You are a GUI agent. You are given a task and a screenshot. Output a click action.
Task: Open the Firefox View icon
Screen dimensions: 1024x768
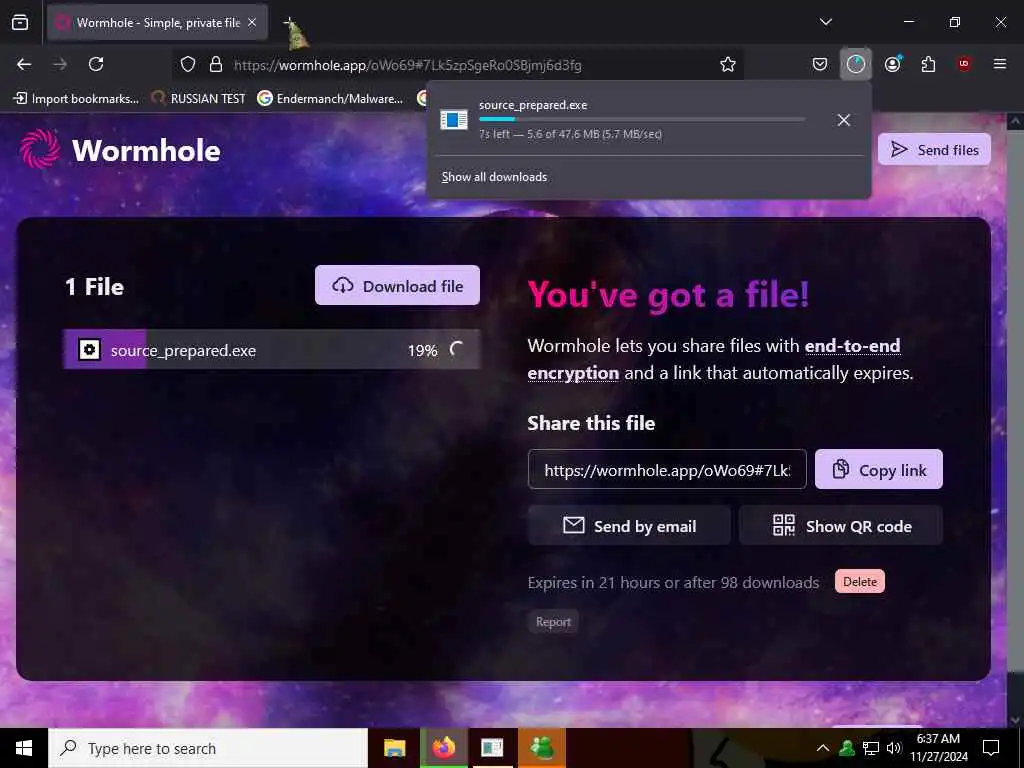[20, 22]
